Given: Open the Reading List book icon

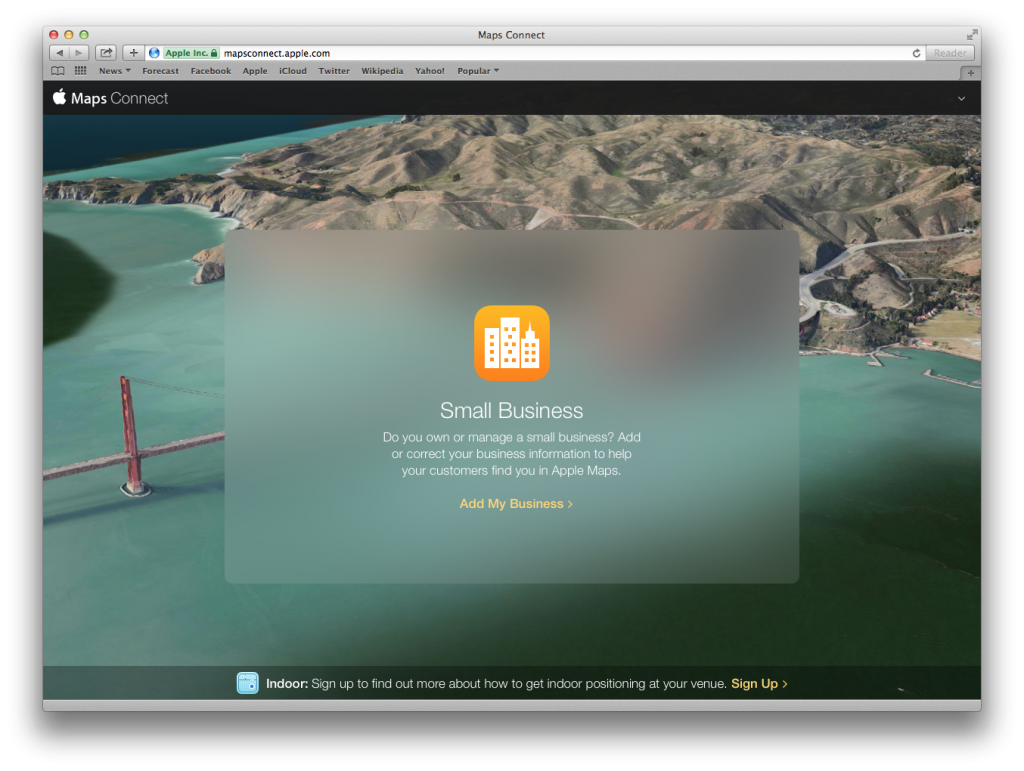Looking at the screenshot, I should [58, 71].
